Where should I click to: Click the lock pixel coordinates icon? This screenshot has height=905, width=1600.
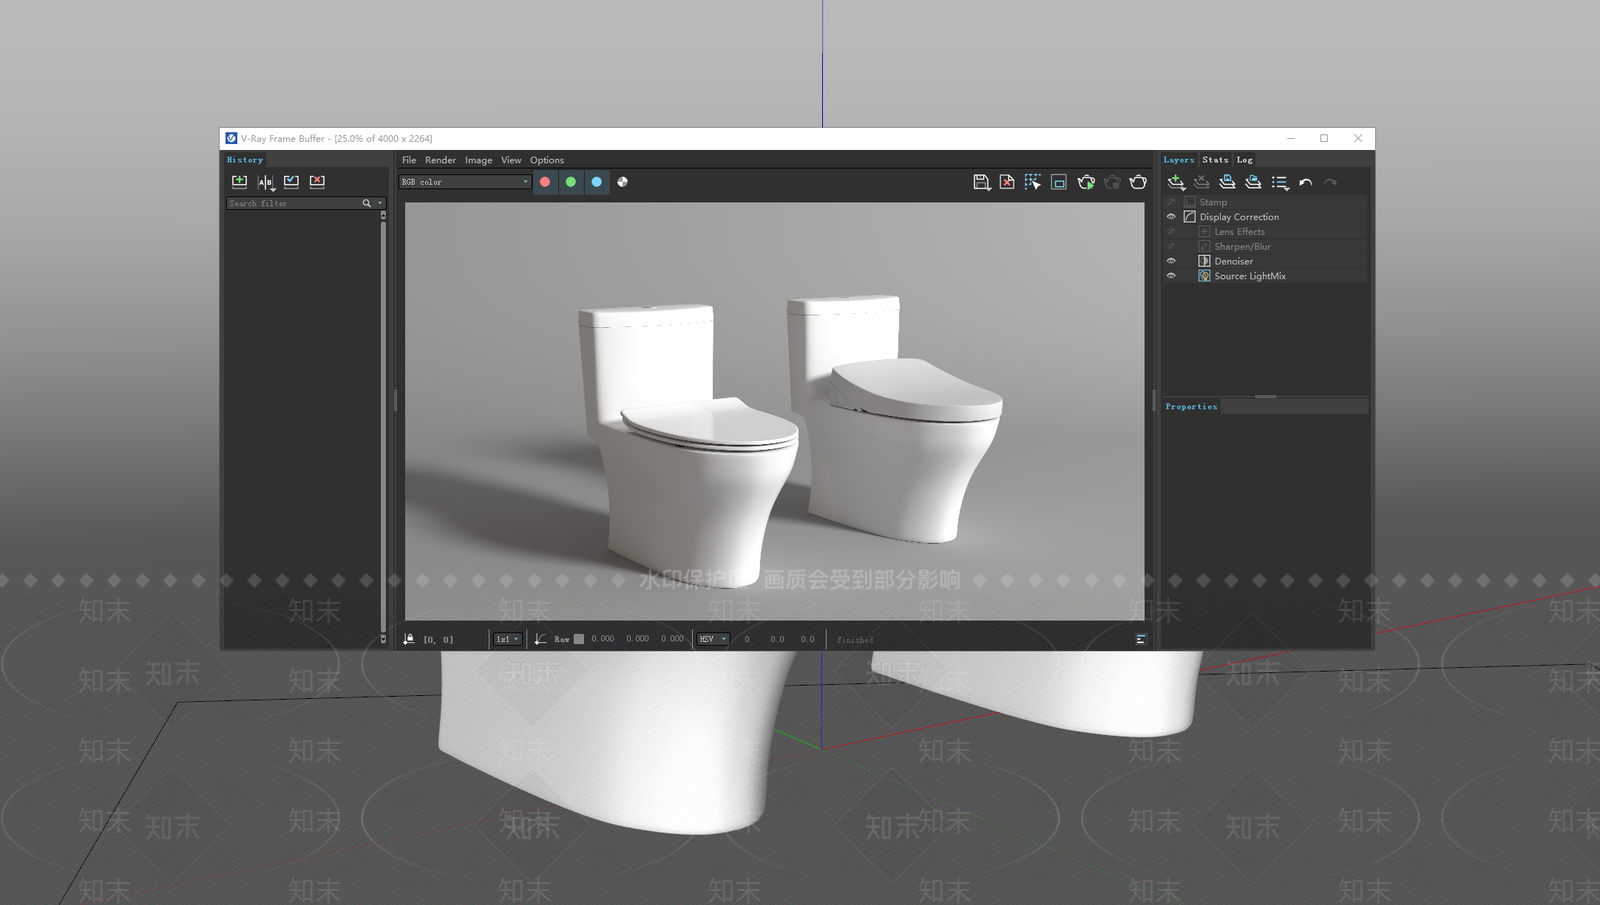pyautogui.click(x=409, y=639)
